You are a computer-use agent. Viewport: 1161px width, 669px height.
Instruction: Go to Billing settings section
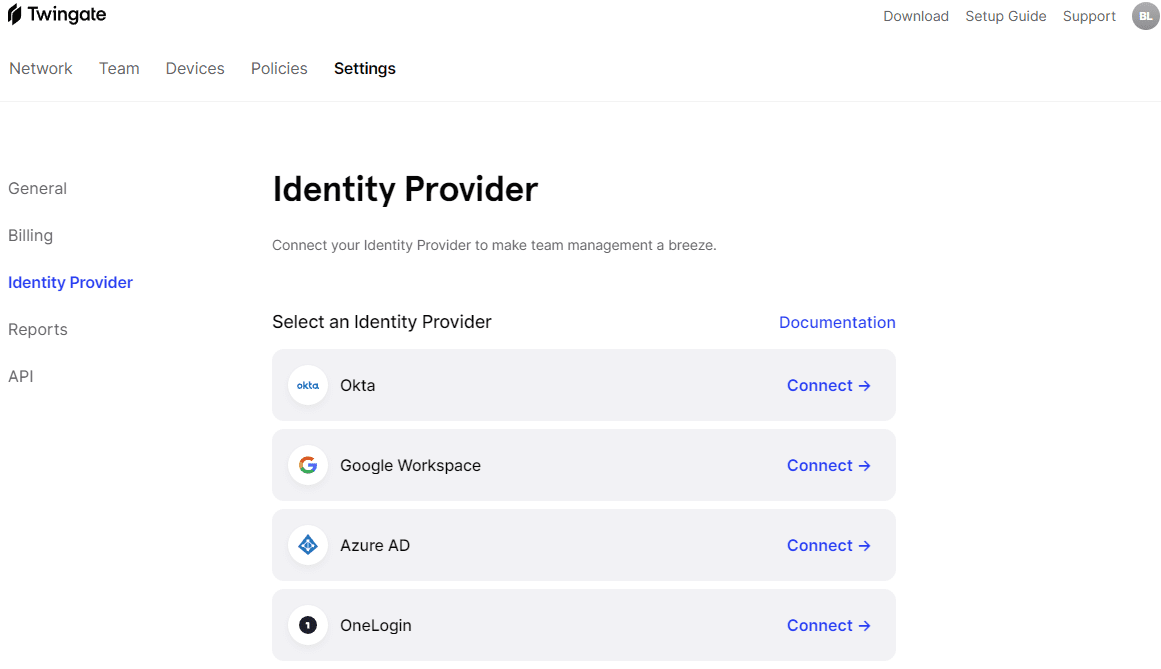click(x=30, y=235)
